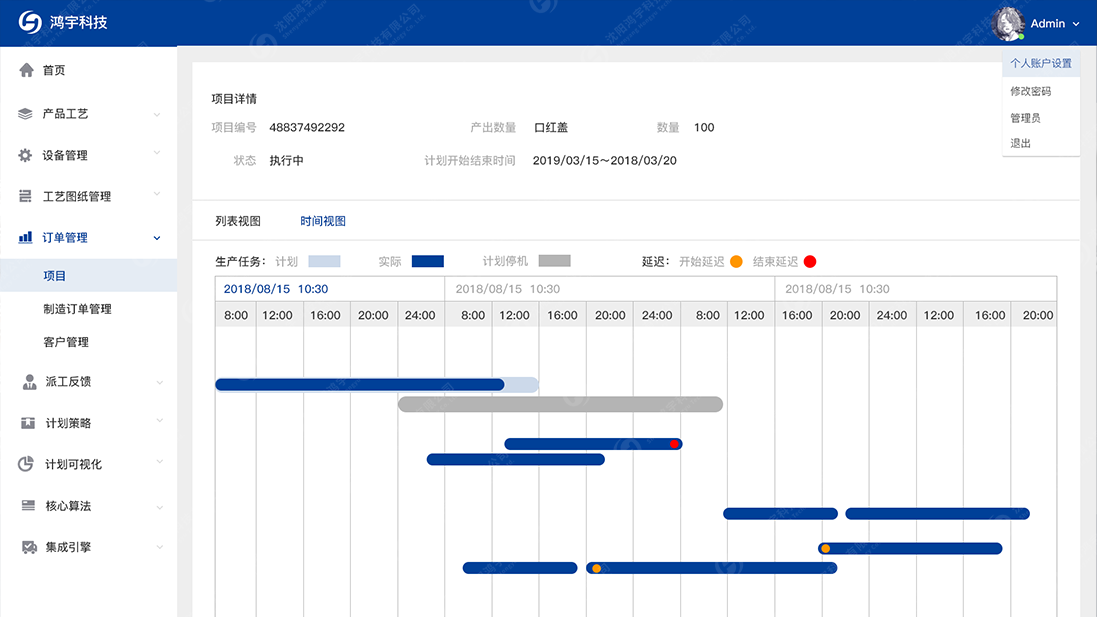Viewport: 1097px width, 617px height.
Task: Open 制造订单管理 in the sidebar
Action: 77,309
